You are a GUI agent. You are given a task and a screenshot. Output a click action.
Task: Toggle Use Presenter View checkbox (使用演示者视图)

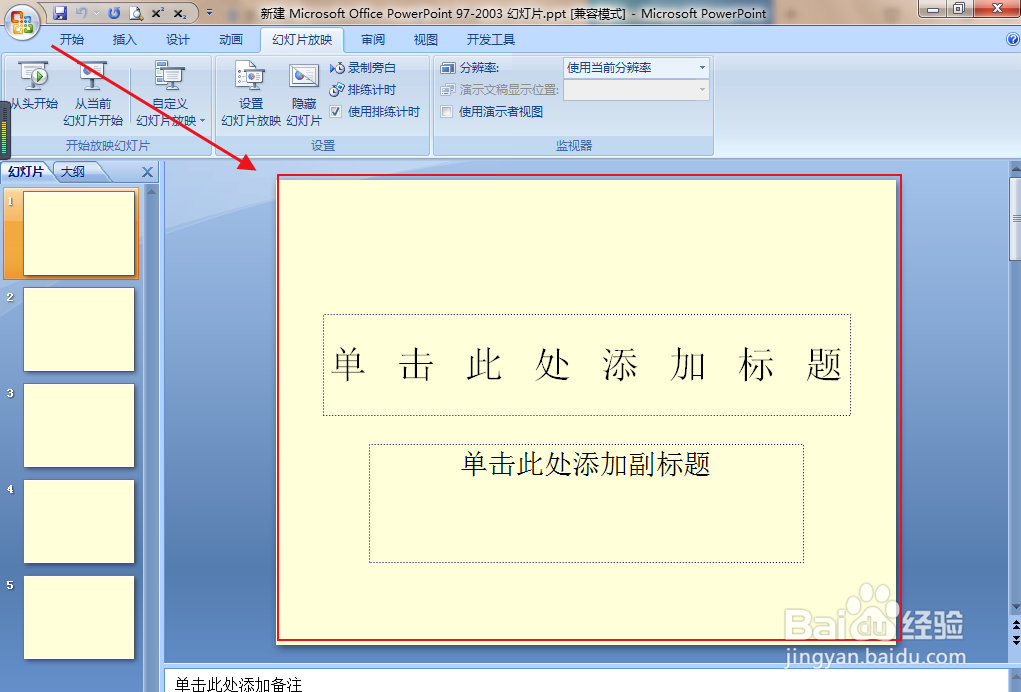tap(447, 112)
